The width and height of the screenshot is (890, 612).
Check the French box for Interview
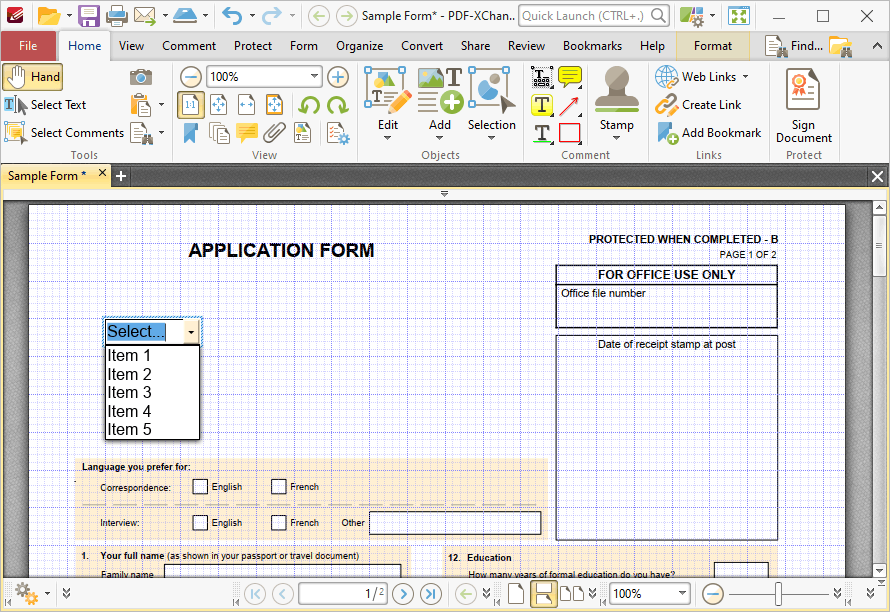pyautogui.click(x=278, y=522)
